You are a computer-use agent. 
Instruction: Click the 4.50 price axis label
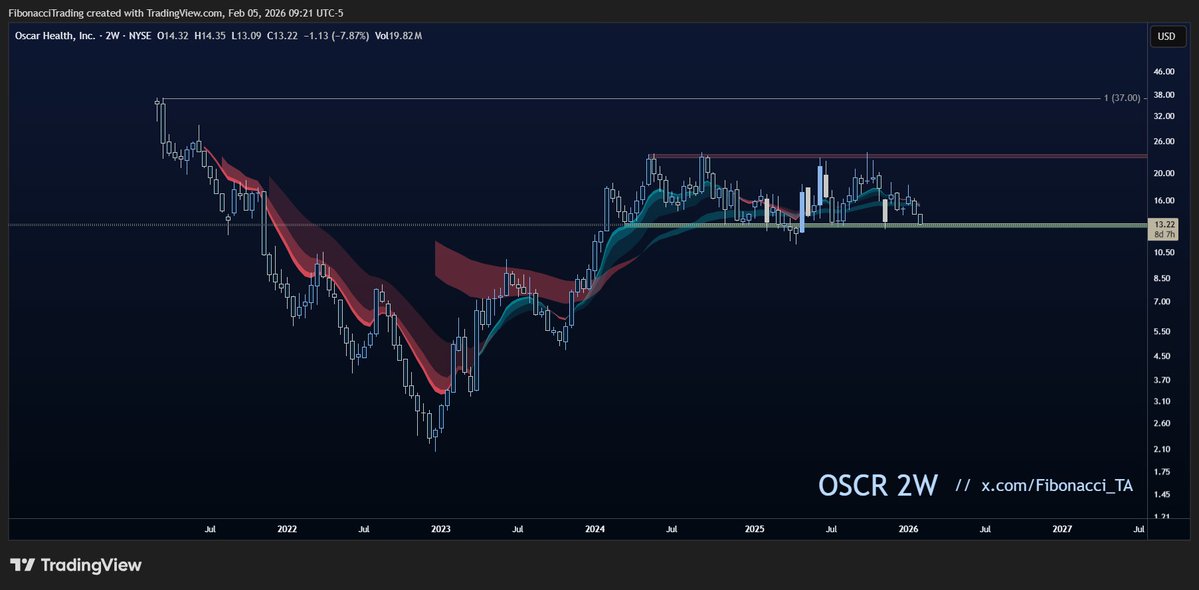click(x=1164, y=355)
